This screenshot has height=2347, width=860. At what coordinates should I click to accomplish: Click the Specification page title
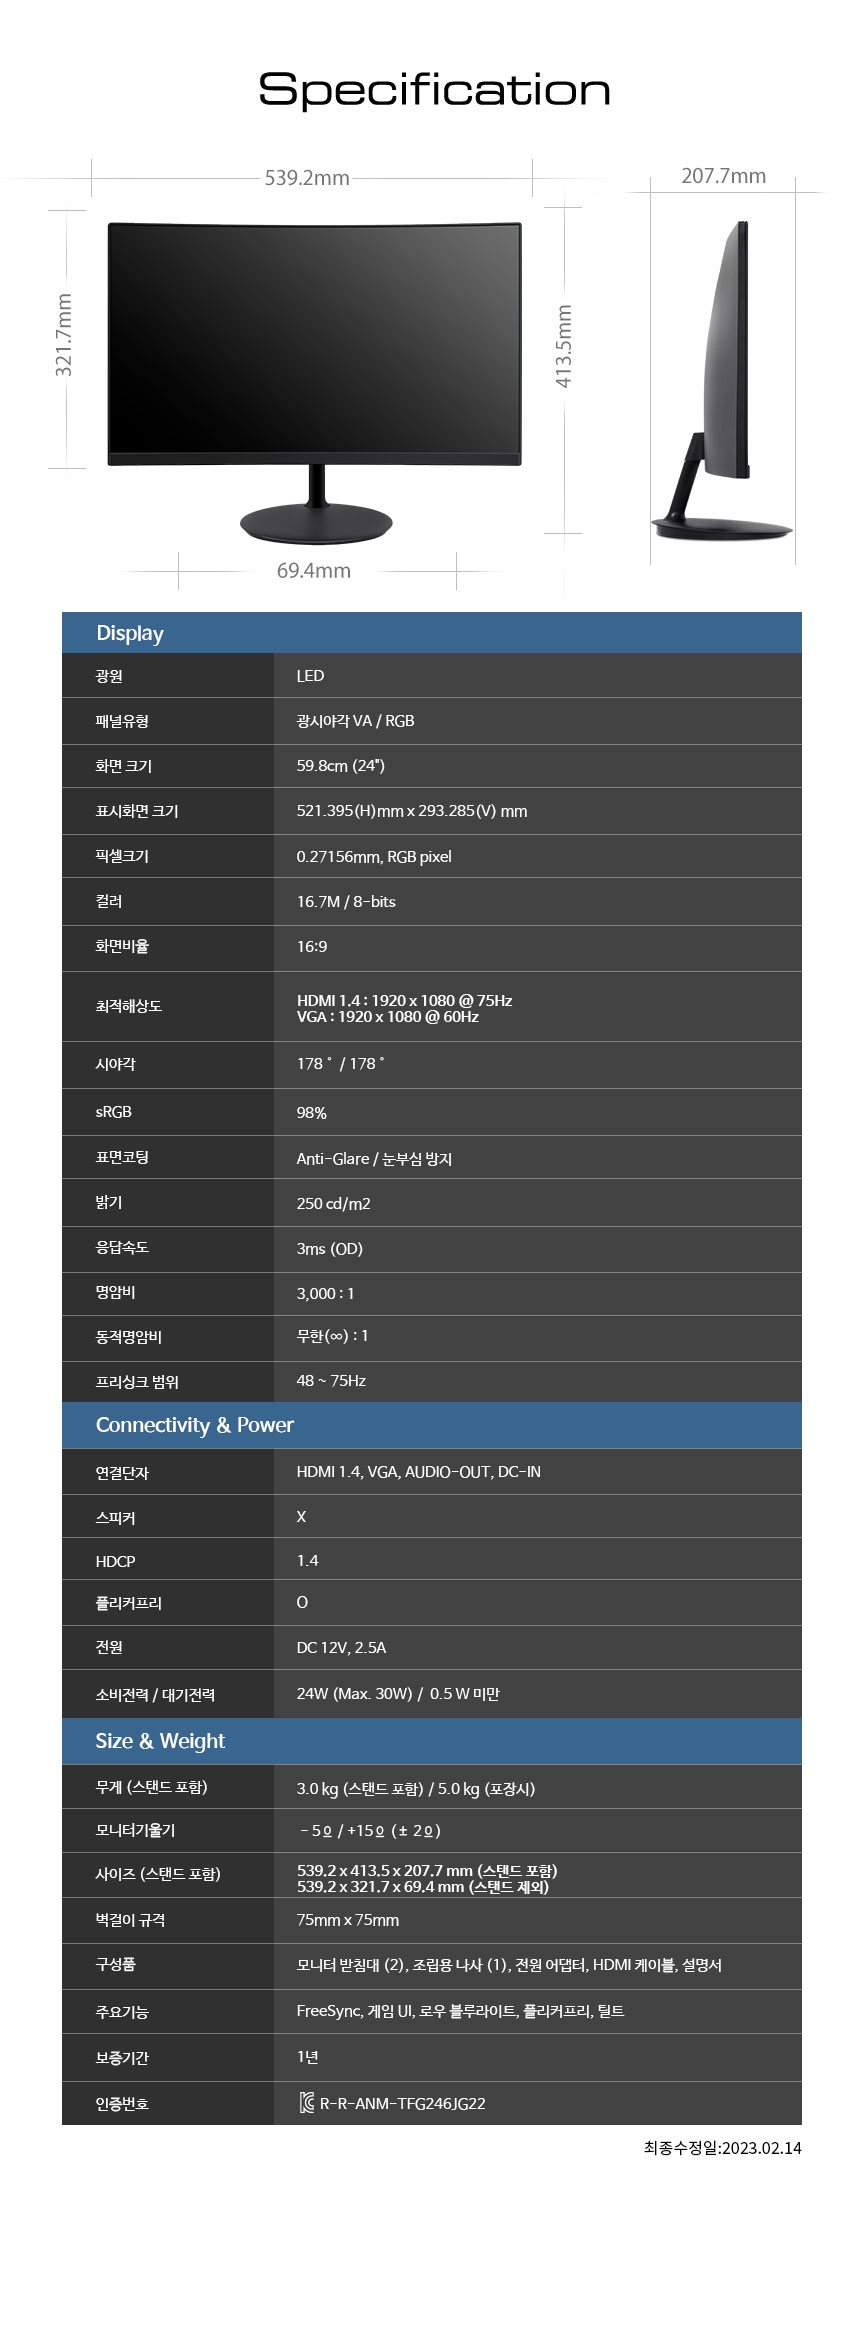[x=434, y=90]
